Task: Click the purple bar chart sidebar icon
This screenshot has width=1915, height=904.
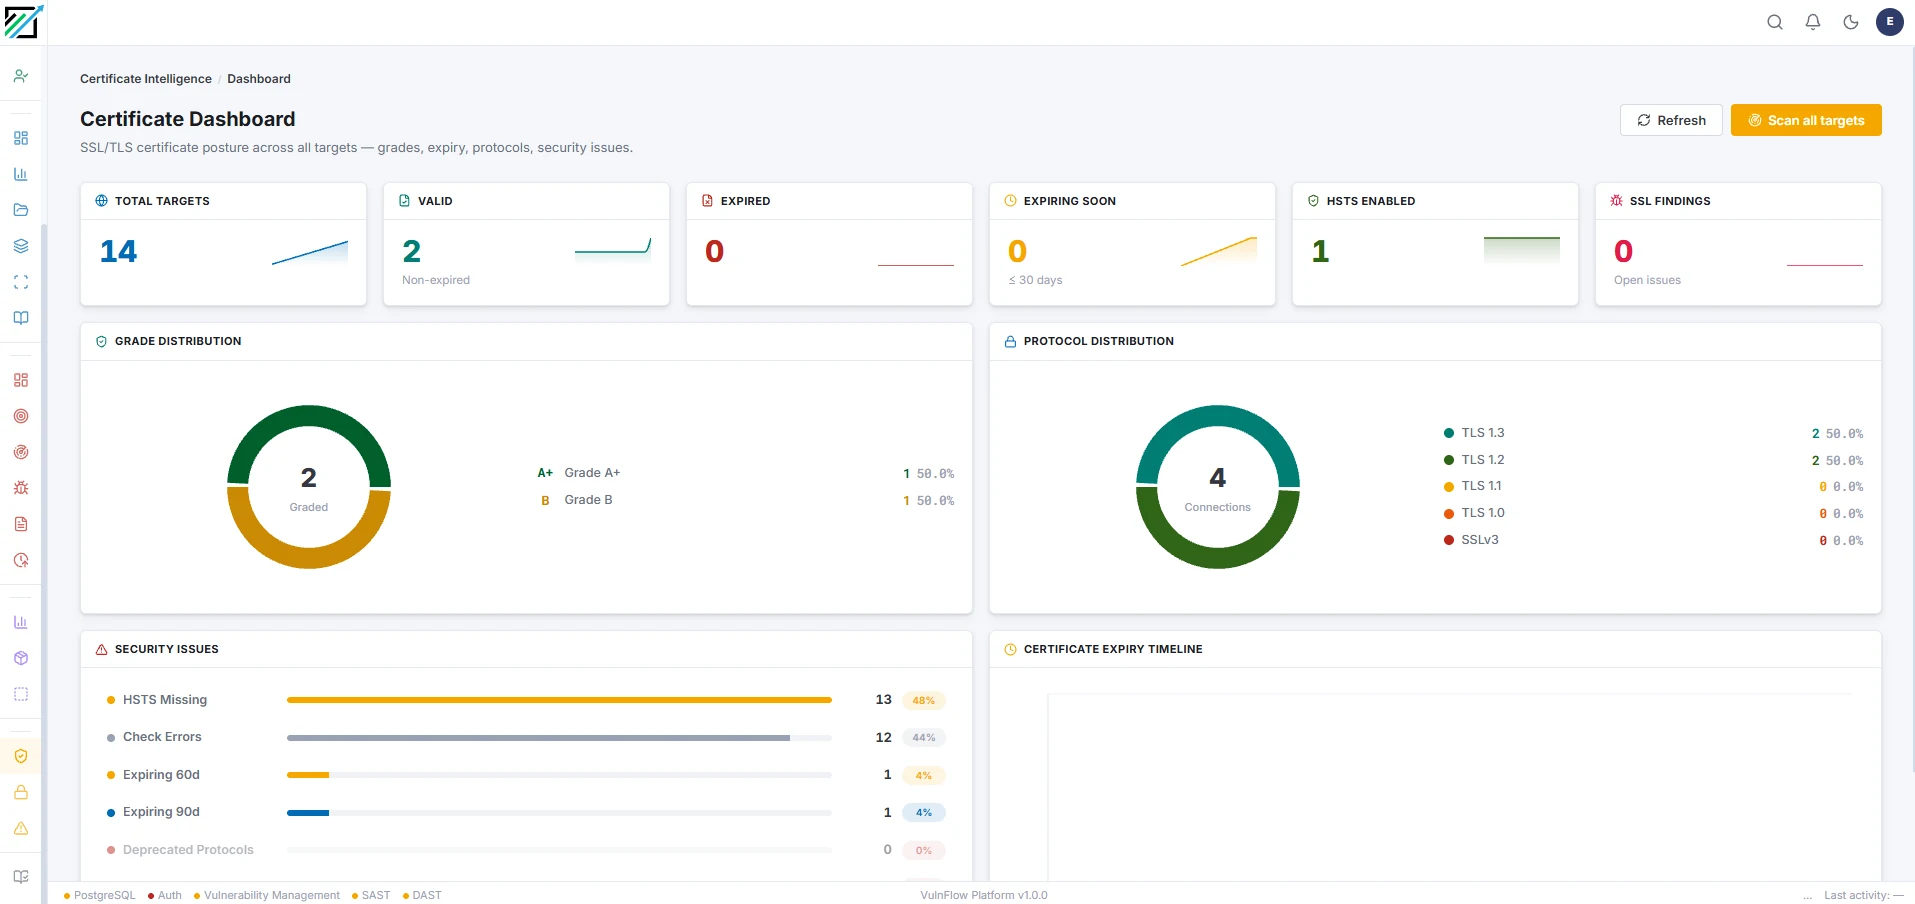Action: [21, 622]
